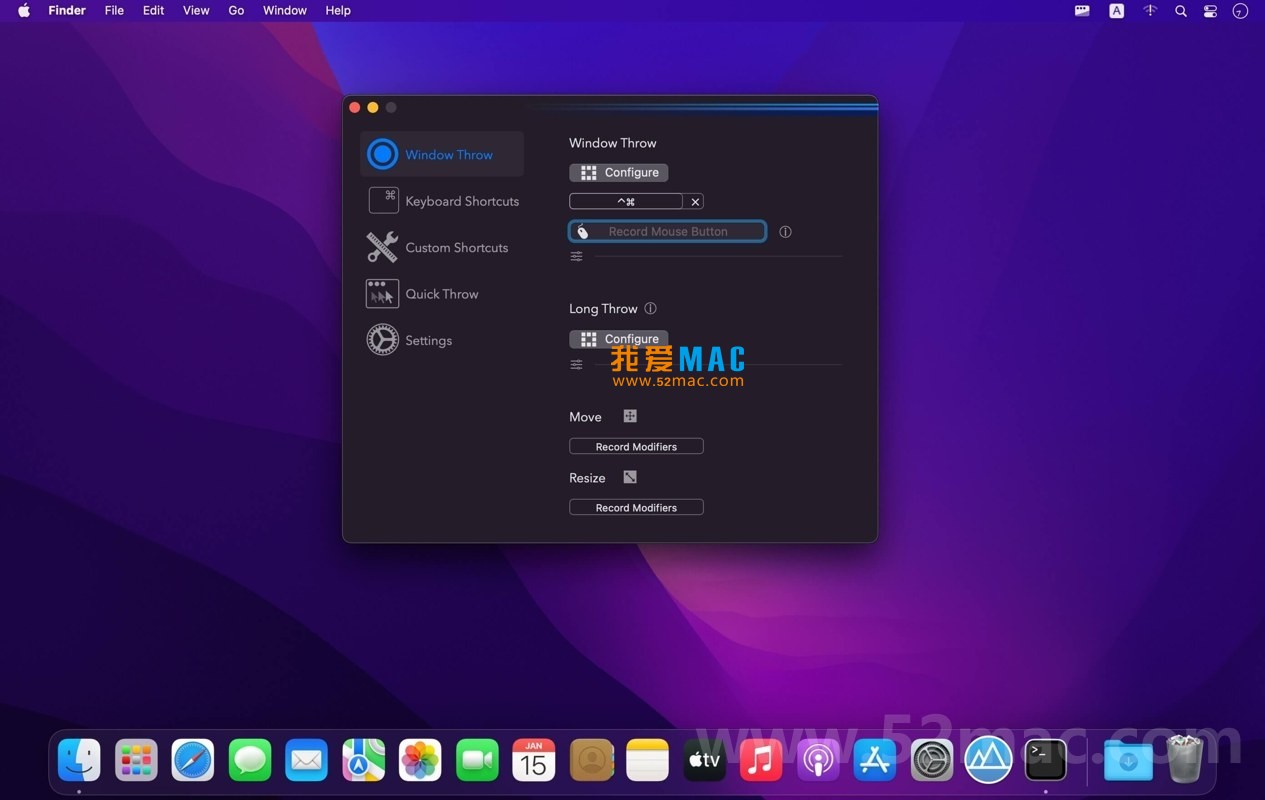This screenshot has height=800, width=1265.
Task: Open the Trash in the Dock
Action: tap(1185, 759)
